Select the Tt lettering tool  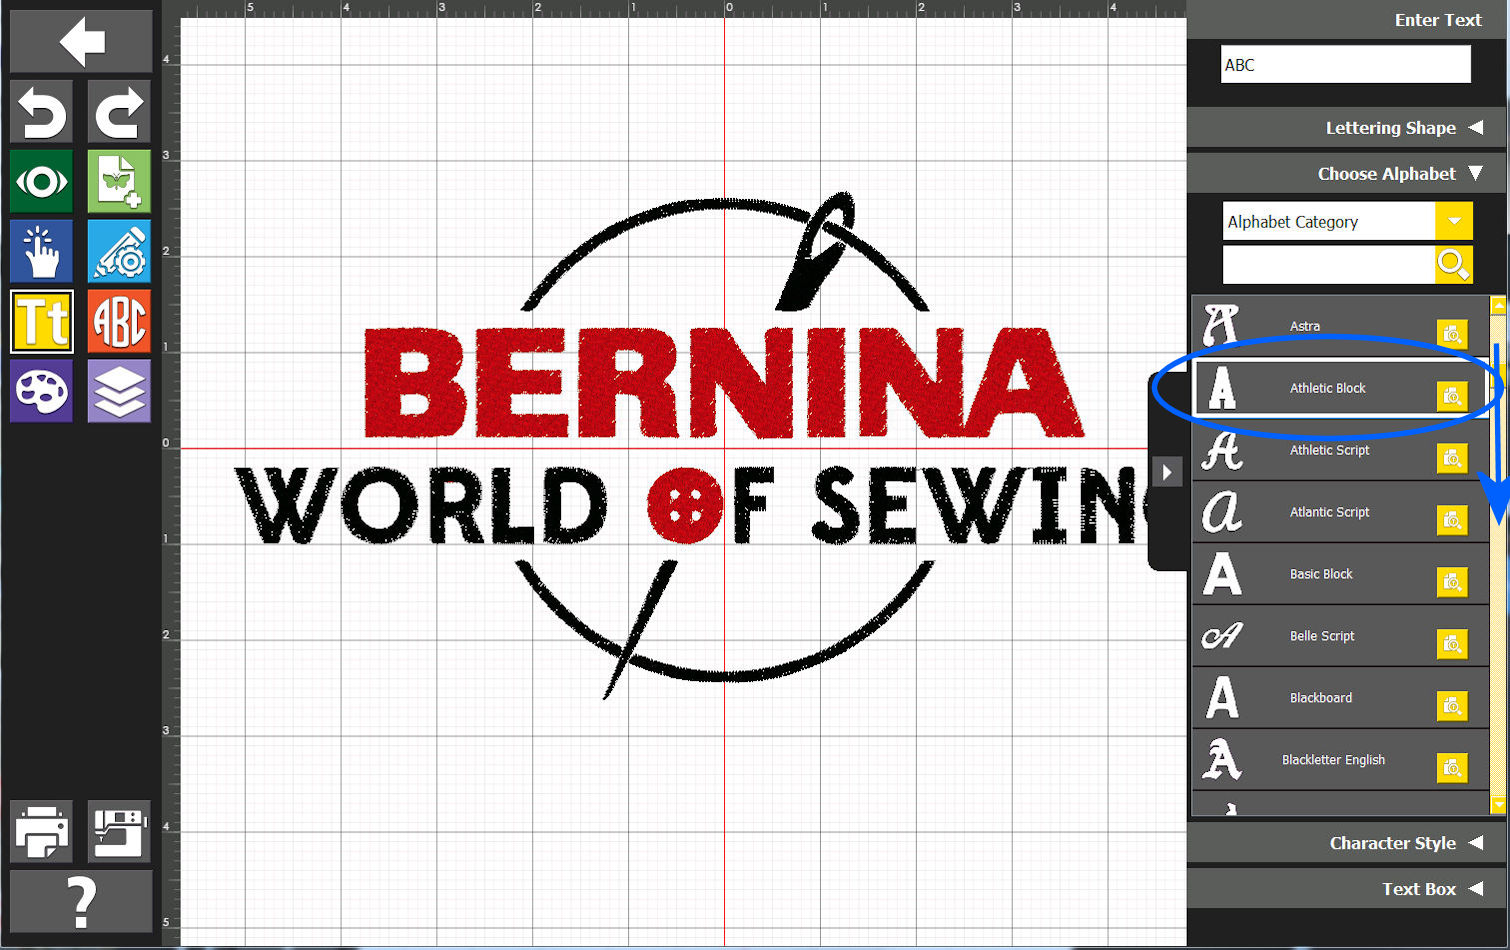click(x=42, y=321)
